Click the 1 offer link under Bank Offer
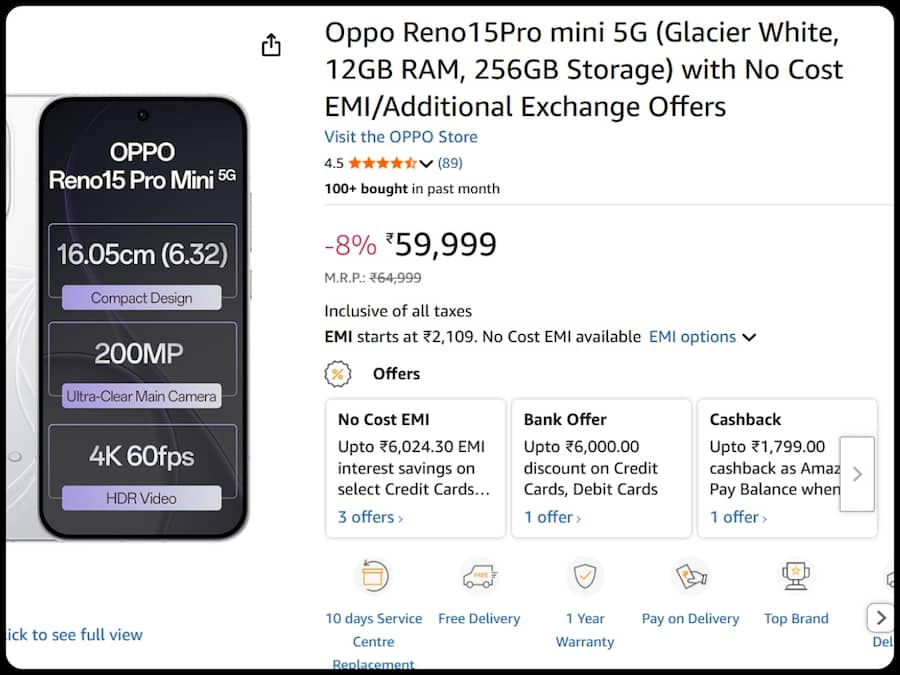900x675 pixels. coord(548,517)
